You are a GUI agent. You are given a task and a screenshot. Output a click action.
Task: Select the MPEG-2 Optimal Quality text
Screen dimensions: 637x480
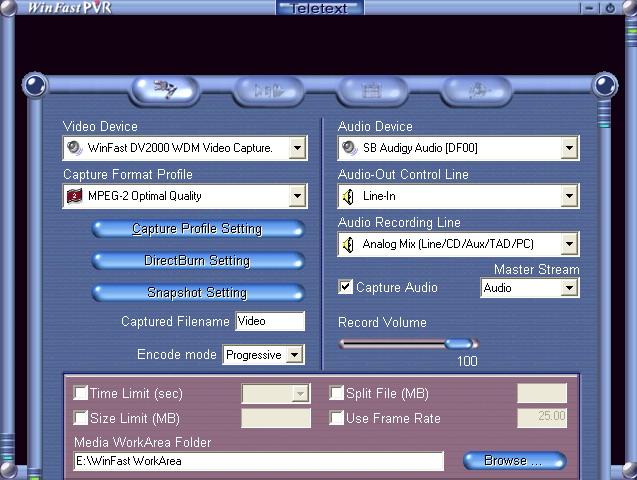[x=145, y=196]
